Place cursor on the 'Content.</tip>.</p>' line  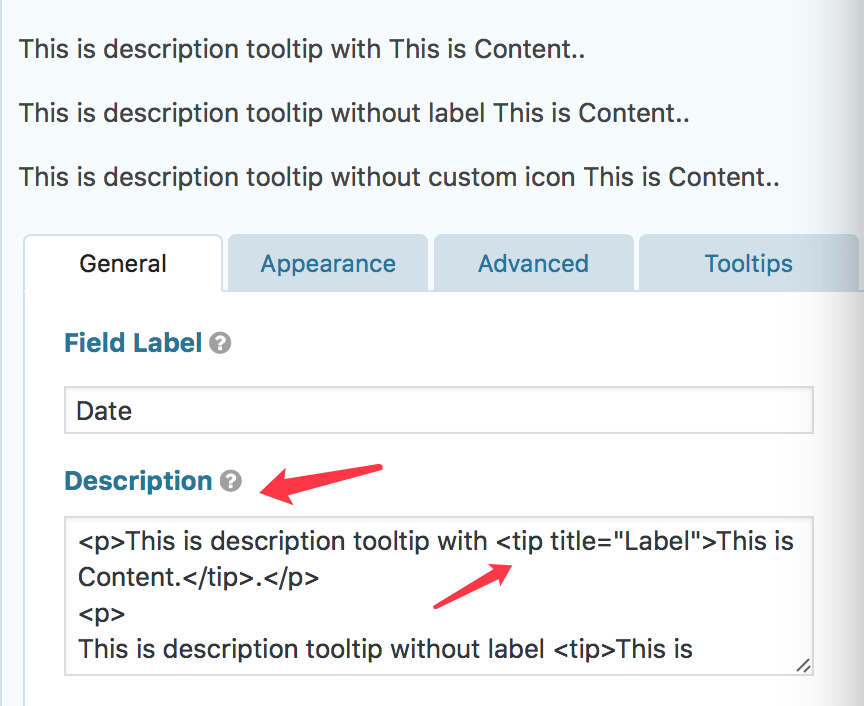(x=198, y=578)
